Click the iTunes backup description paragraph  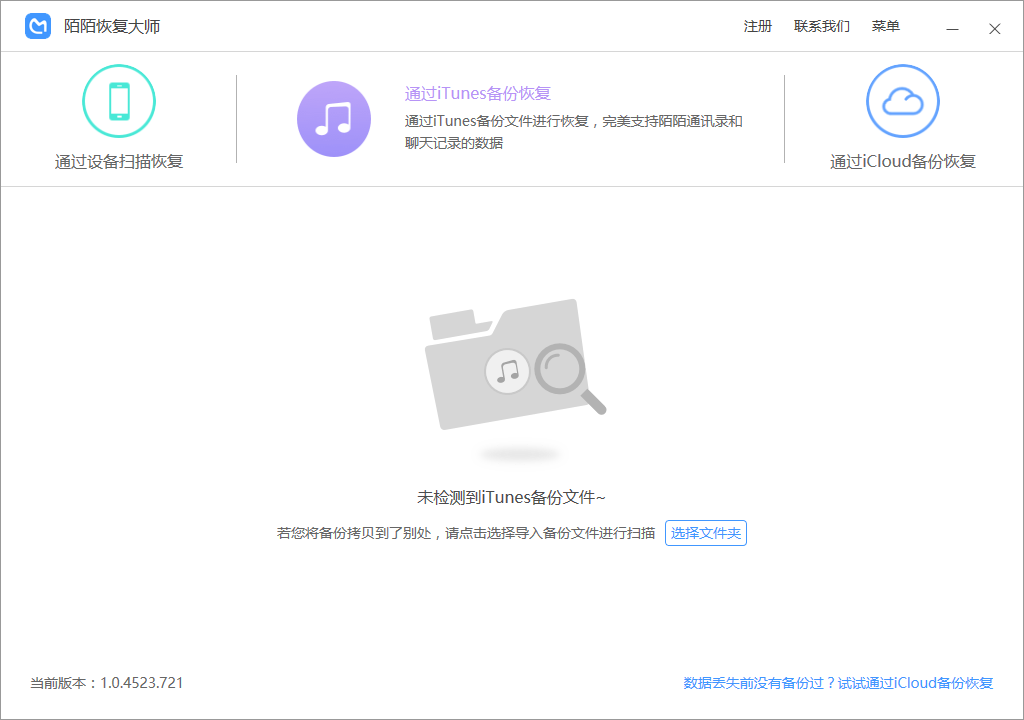click(573, 132)
